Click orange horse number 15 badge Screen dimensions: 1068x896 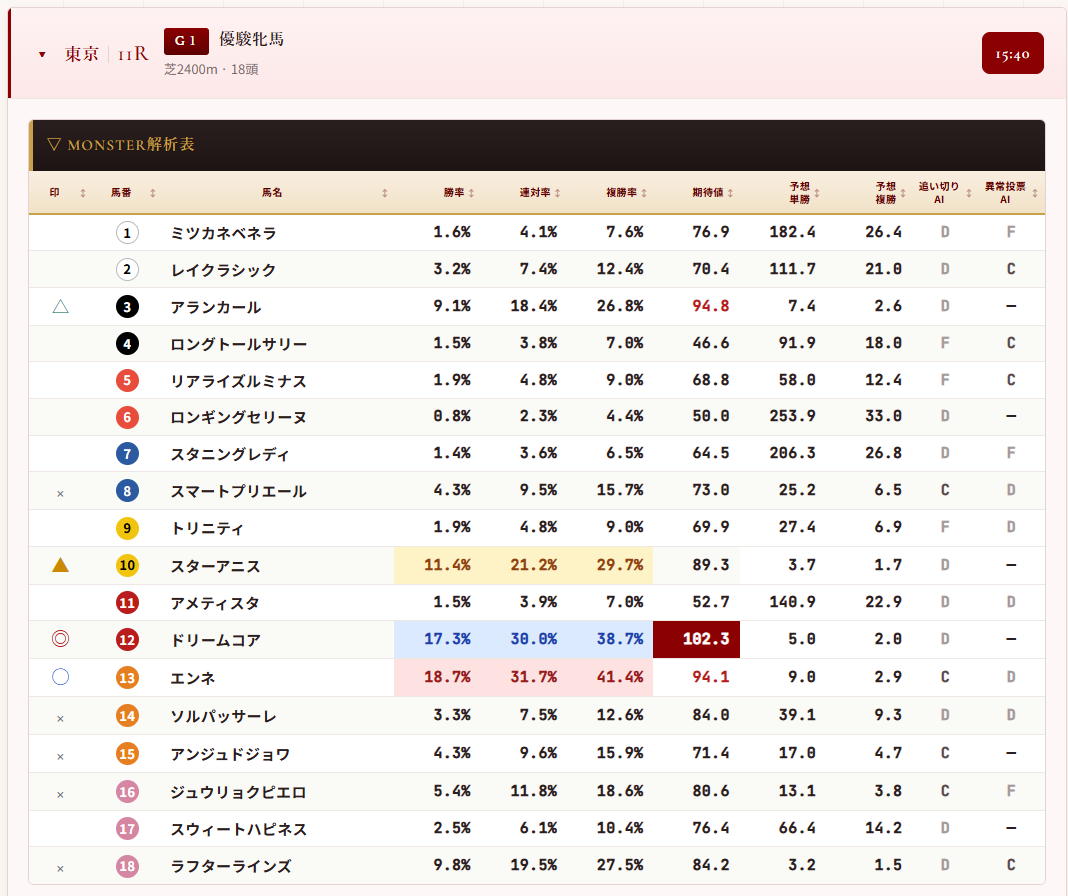click(x=127, y=754)
